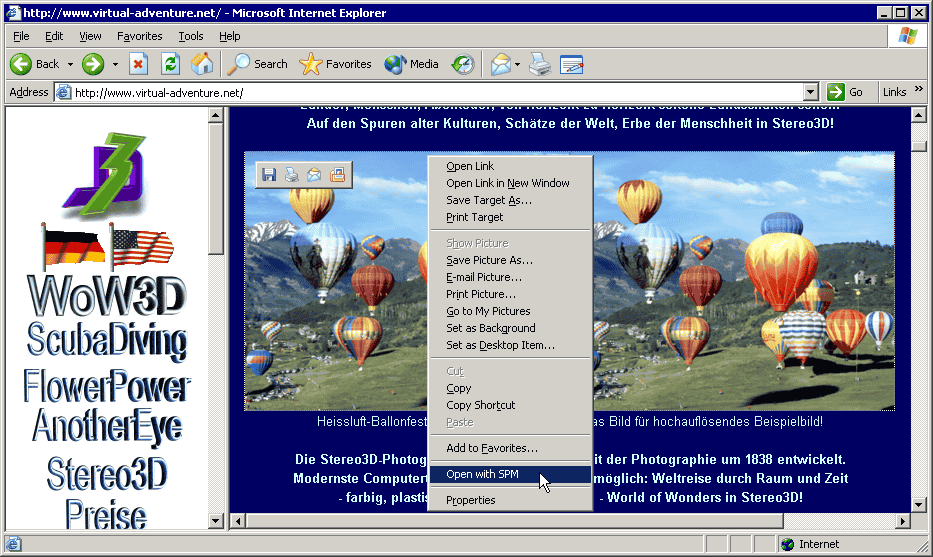Screen dimensions: 933x557
Task: Open Properties from context menu
Action: point(511,500)
